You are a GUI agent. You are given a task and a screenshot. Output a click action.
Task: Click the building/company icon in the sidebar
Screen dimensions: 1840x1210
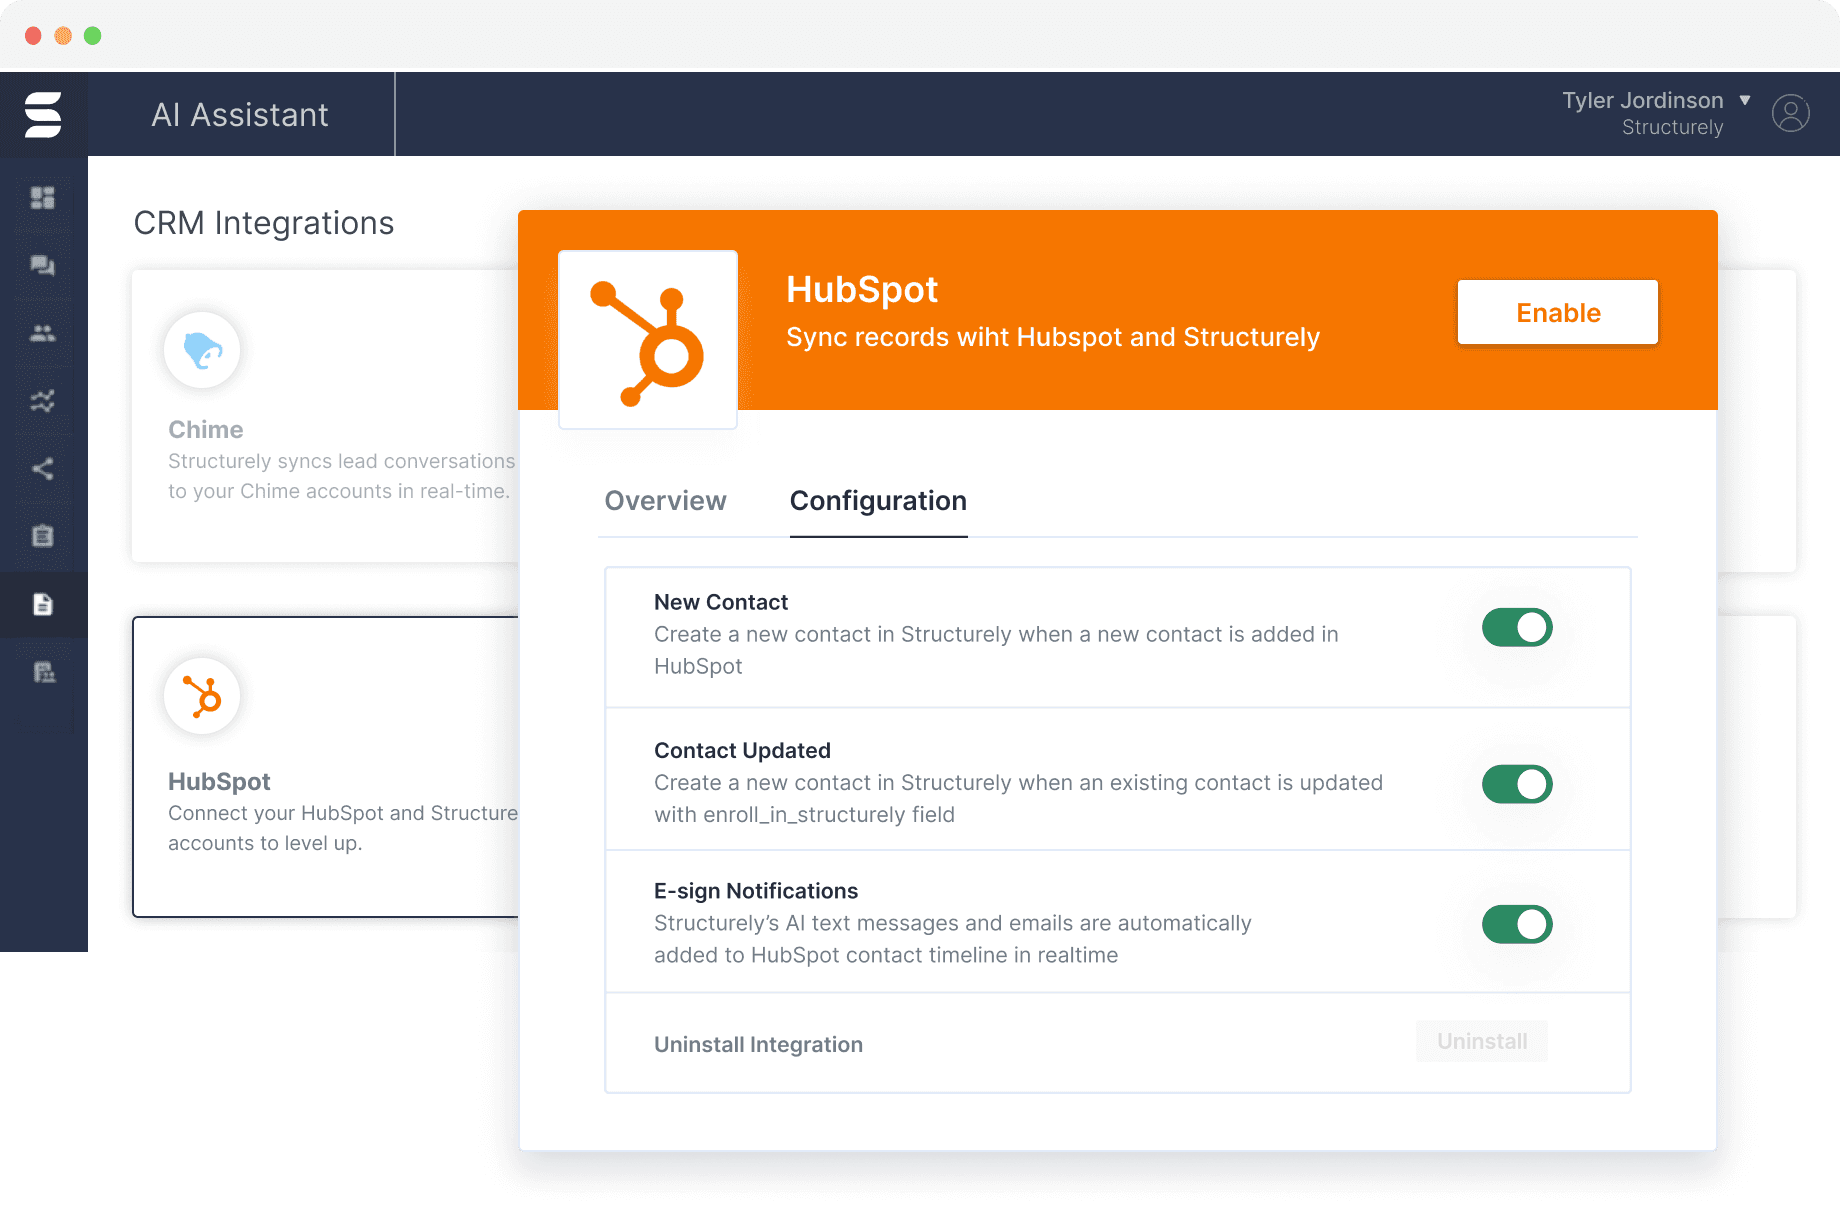43,672
